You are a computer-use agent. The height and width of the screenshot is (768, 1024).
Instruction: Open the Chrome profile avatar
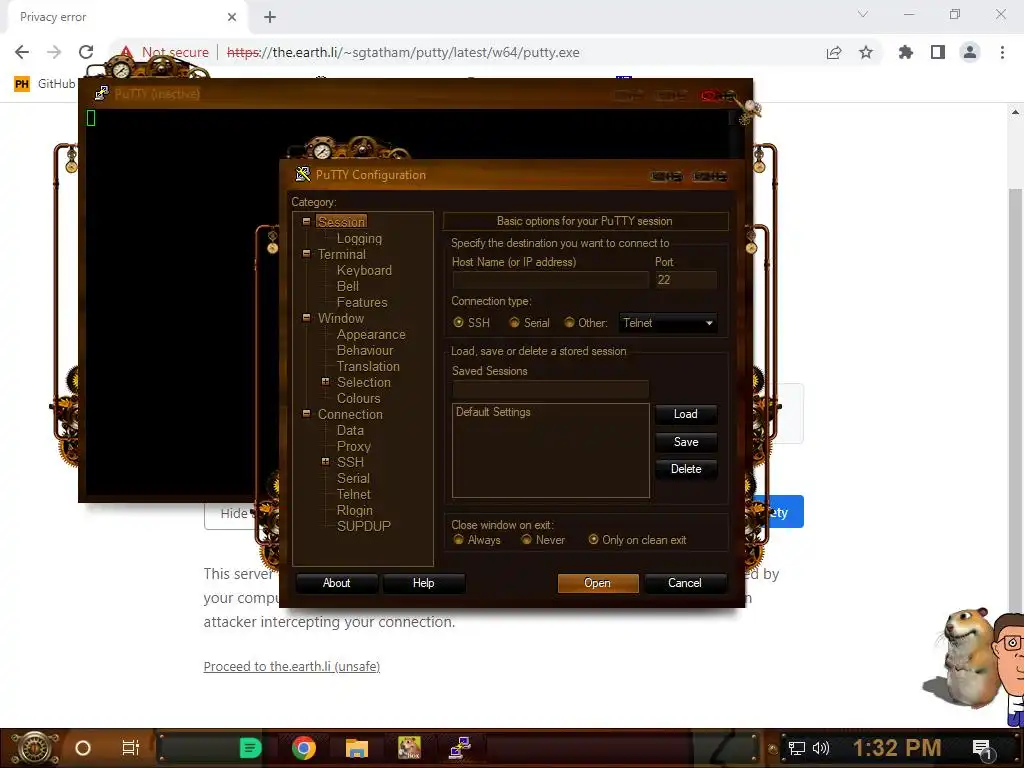tap(970, 52)
